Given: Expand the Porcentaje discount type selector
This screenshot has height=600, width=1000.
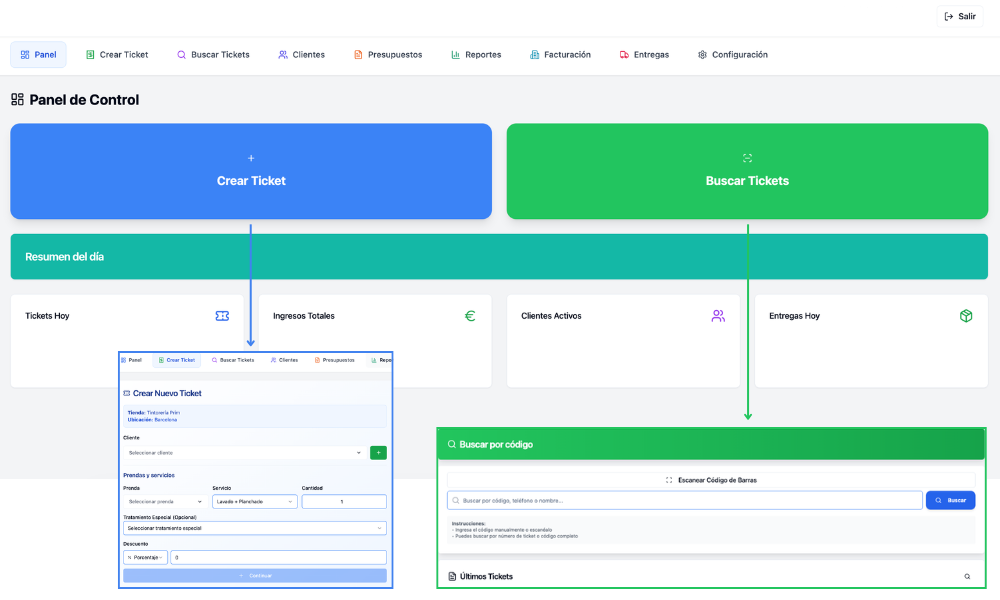Looking at the screenshot, I should (145, 557).
